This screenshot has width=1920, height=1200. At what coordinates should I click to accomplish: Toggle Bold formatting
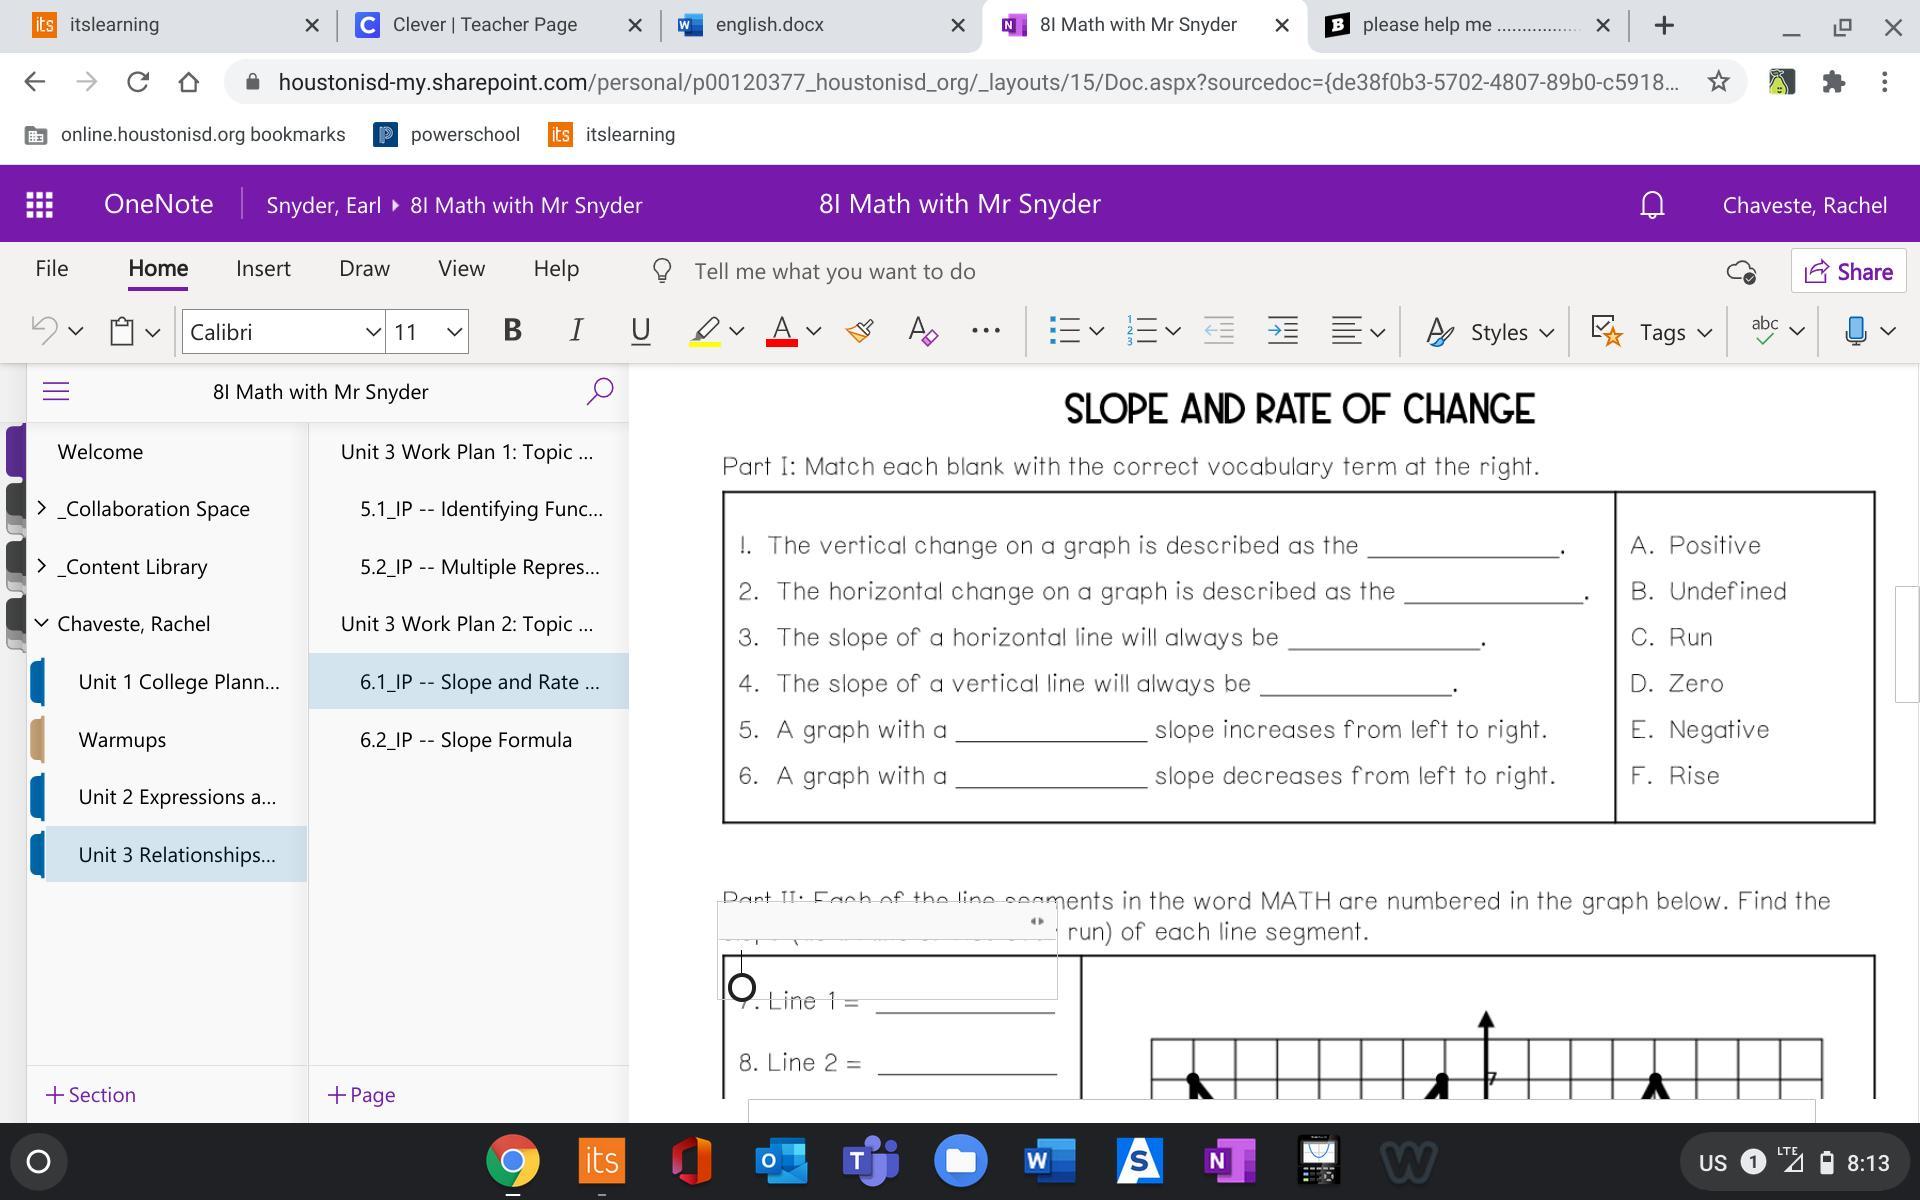[512, 331]
